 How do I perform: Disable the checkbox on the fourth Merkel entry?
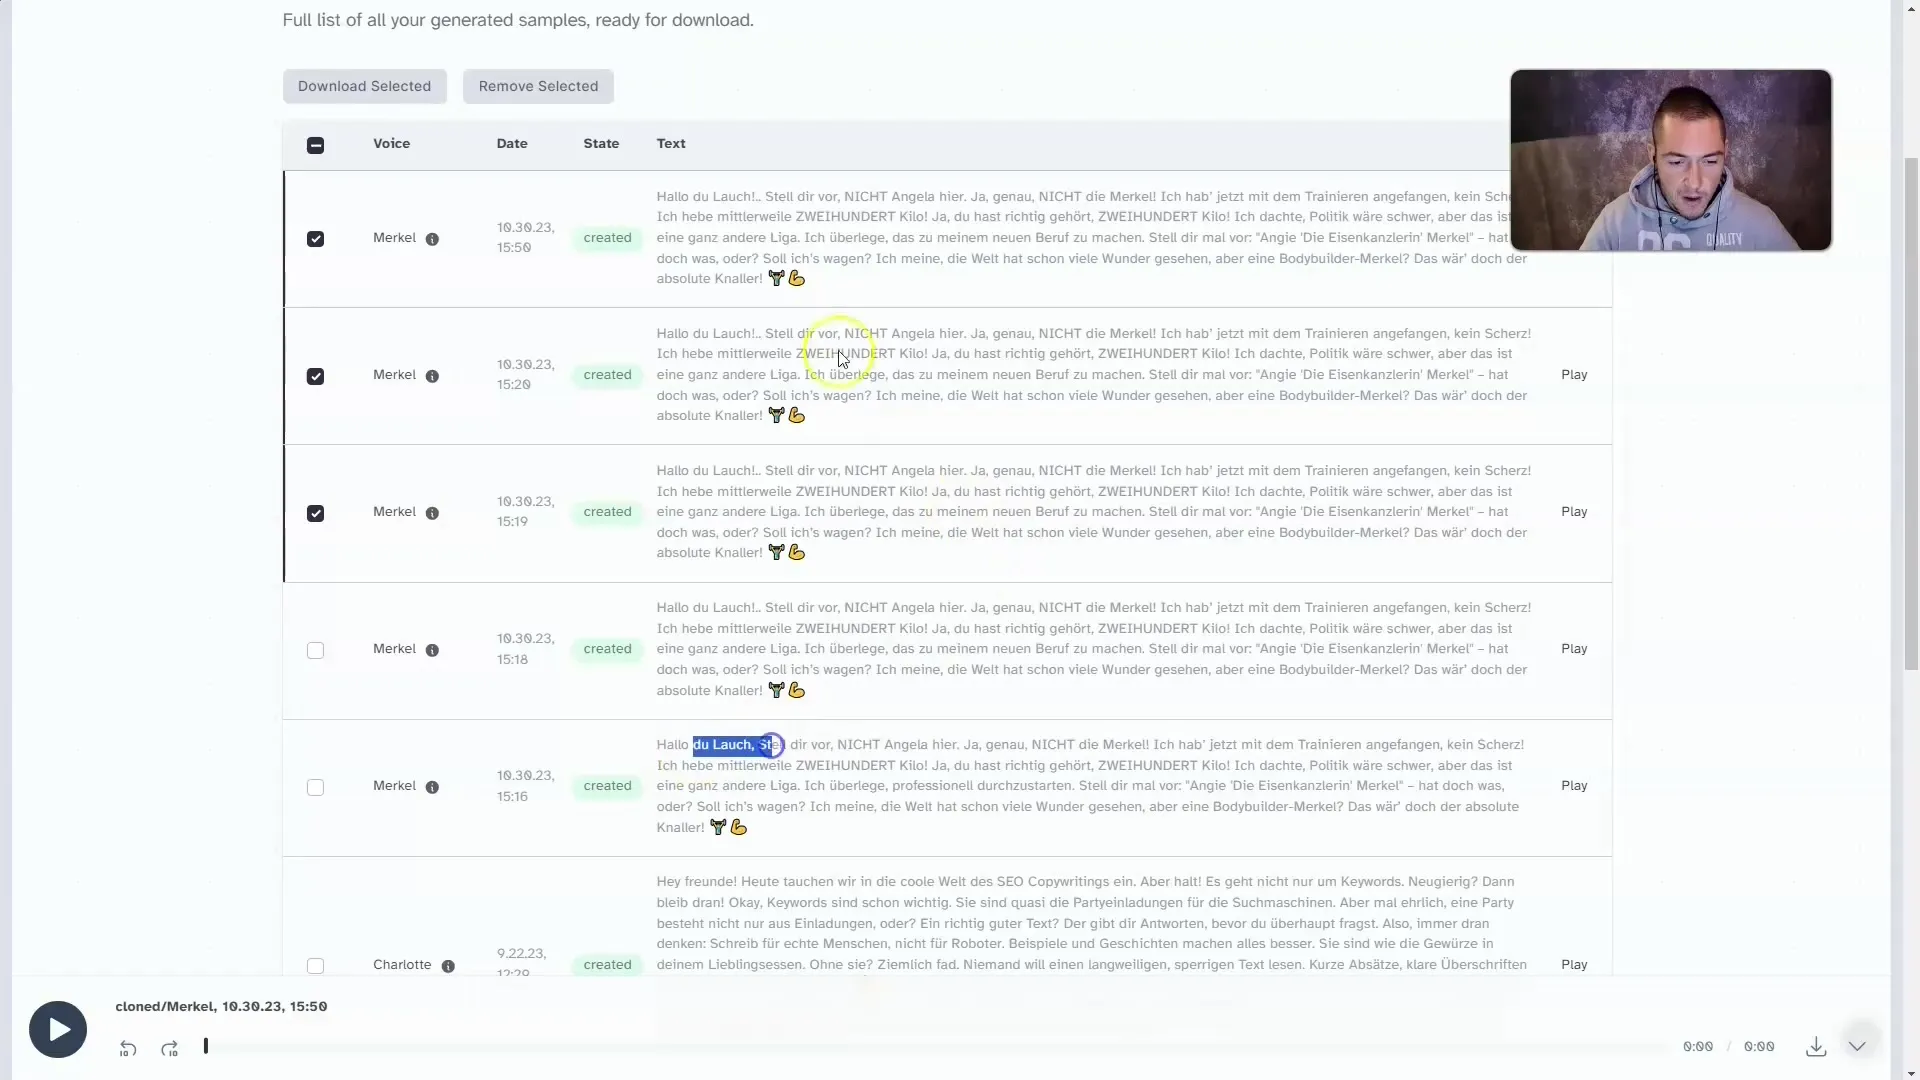click(x=315, y=649)
